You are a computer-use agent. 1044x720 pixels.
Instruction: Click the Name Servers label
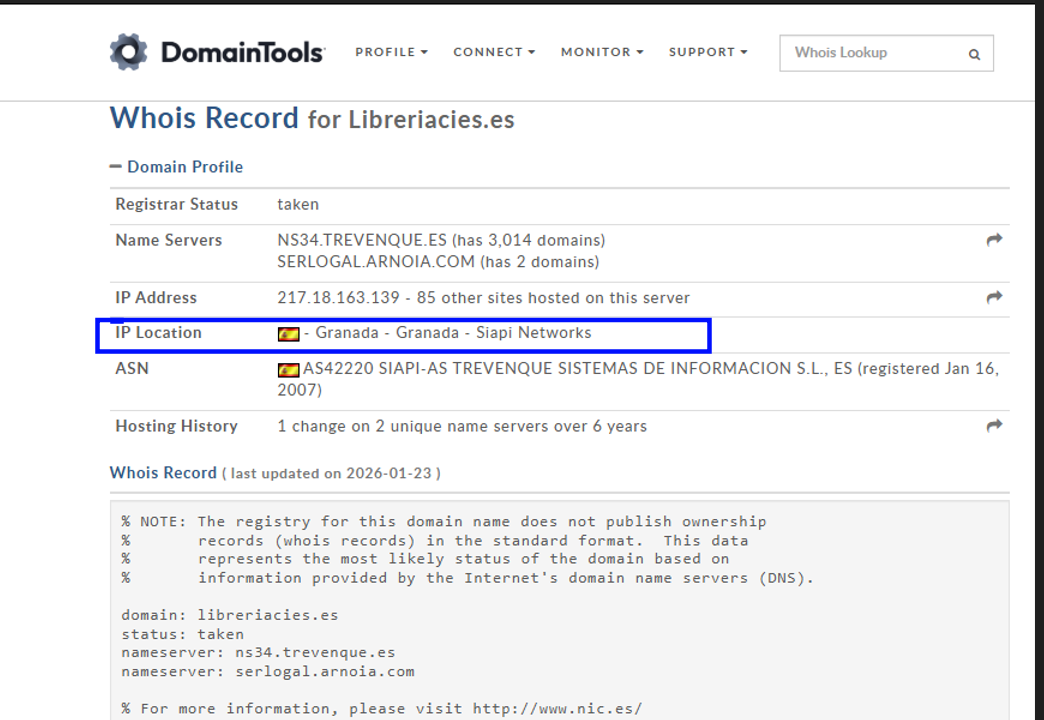point(168,240)
